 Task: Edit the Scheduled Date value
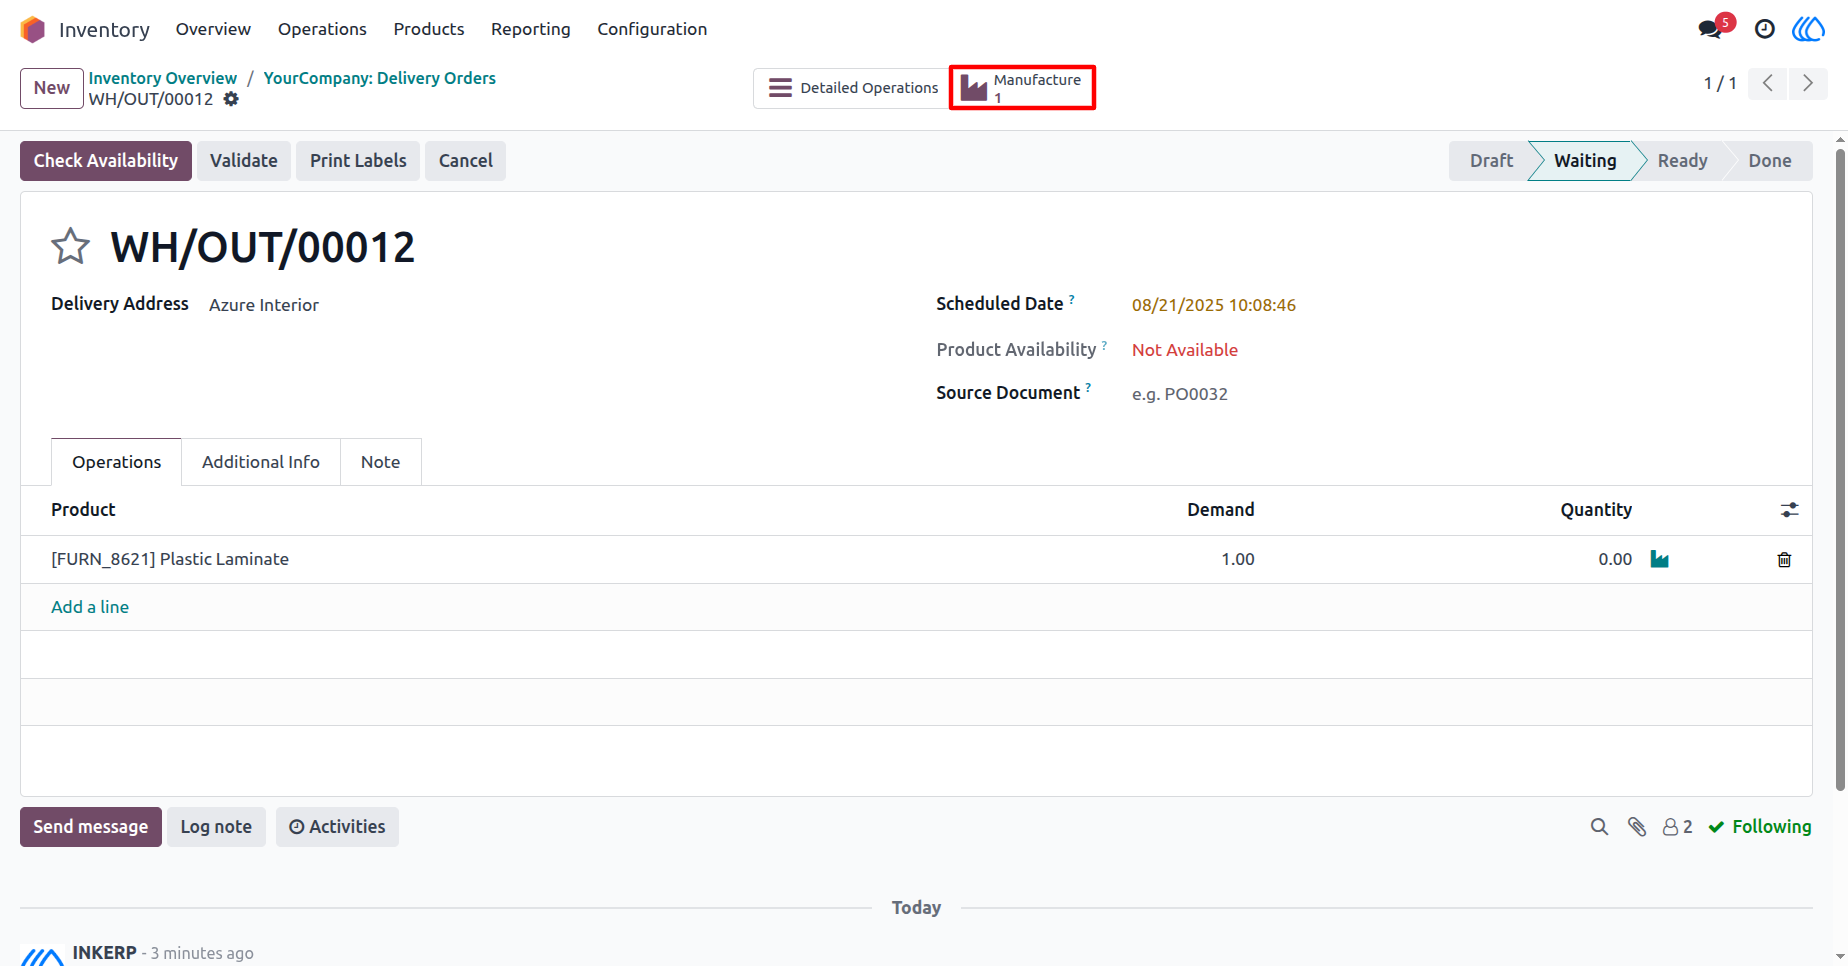click(x=1214, y=305)
